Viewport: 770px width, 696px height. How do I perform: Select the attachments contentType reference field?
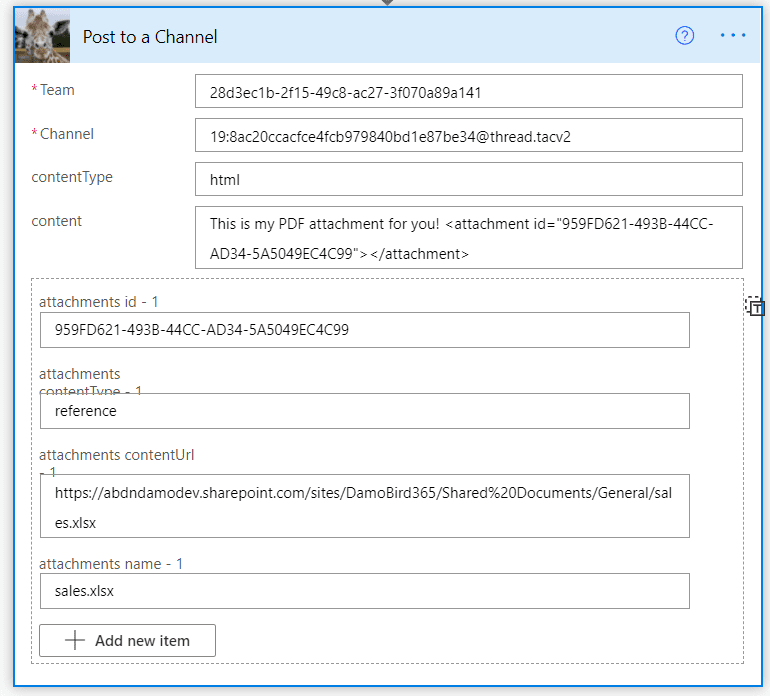click(x=364, y=411)
